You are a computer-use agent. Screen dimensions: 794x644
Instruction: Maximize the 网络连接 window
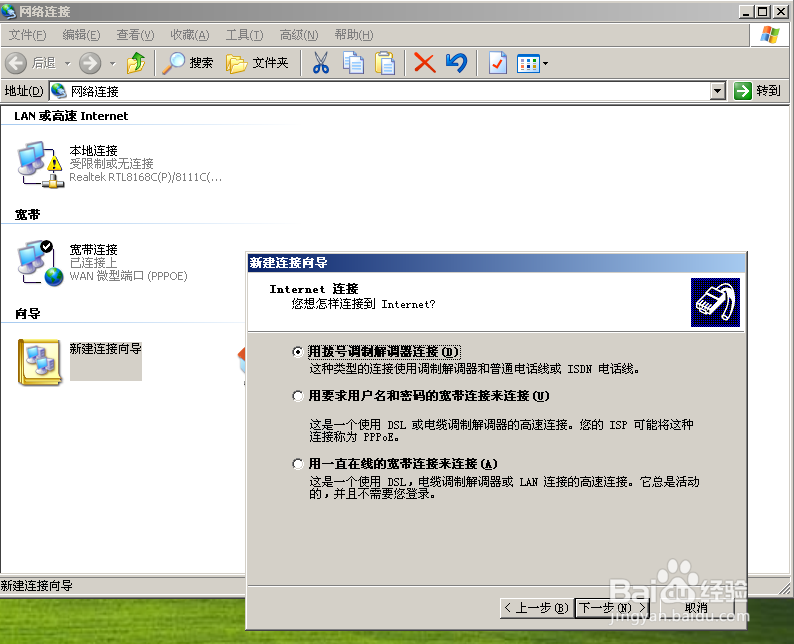[763, 11]
